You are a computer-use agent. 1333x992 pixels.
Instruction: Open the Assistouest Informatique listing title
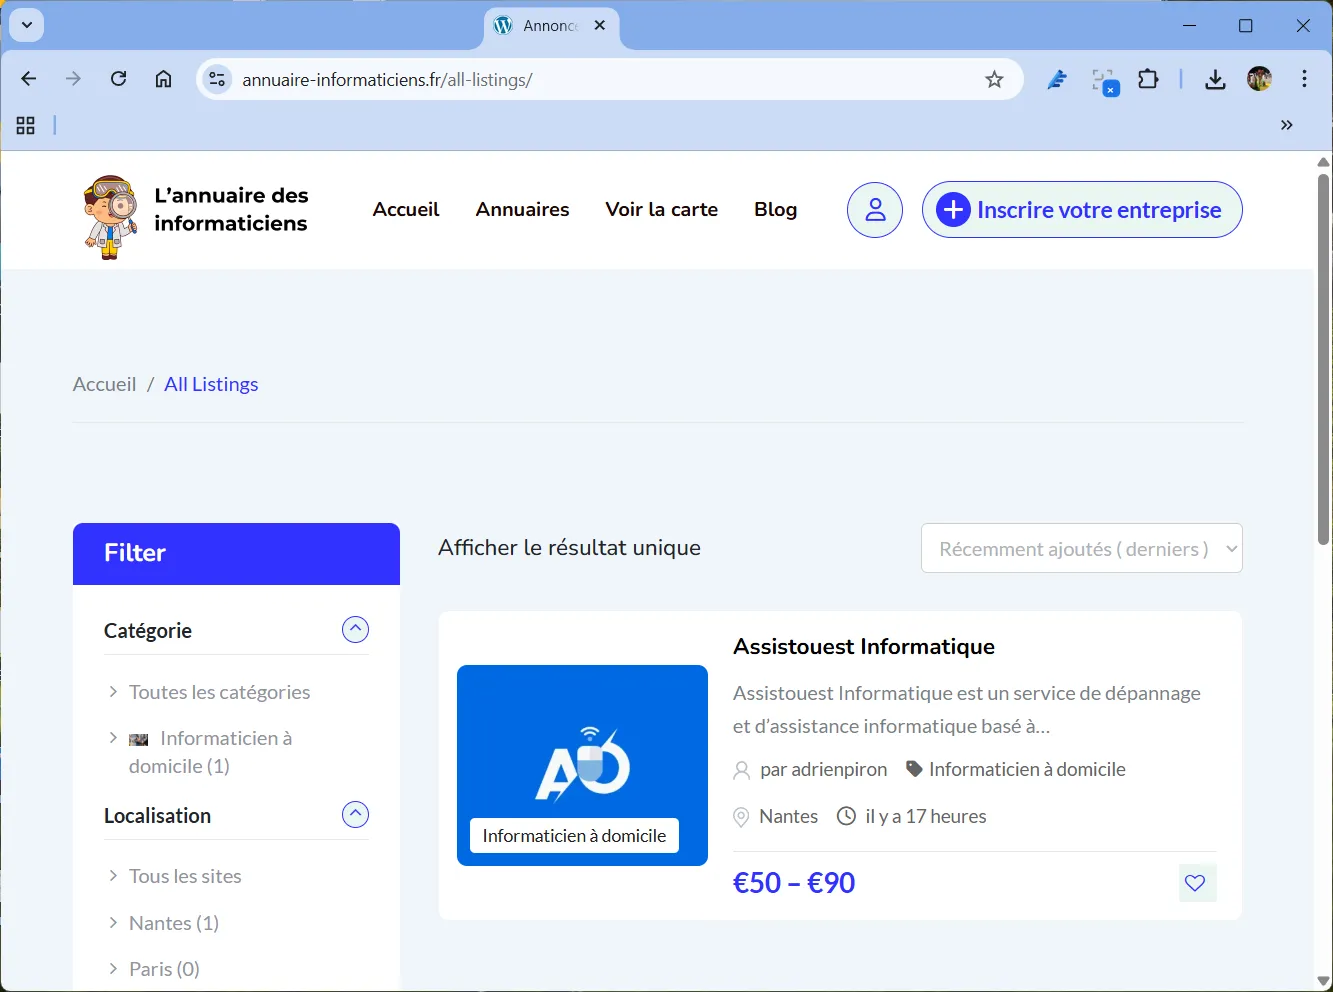point(864,646)
